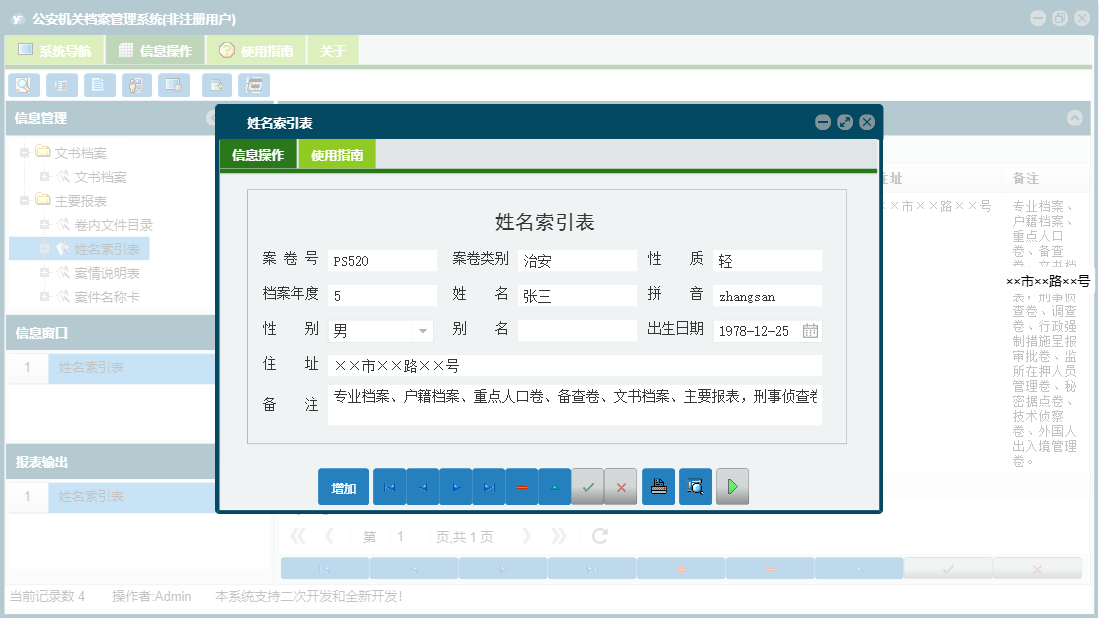Viewport: 1099px width, 618px height.
Task: Click the green run arrow in the dialog
Action: [732, 487]
